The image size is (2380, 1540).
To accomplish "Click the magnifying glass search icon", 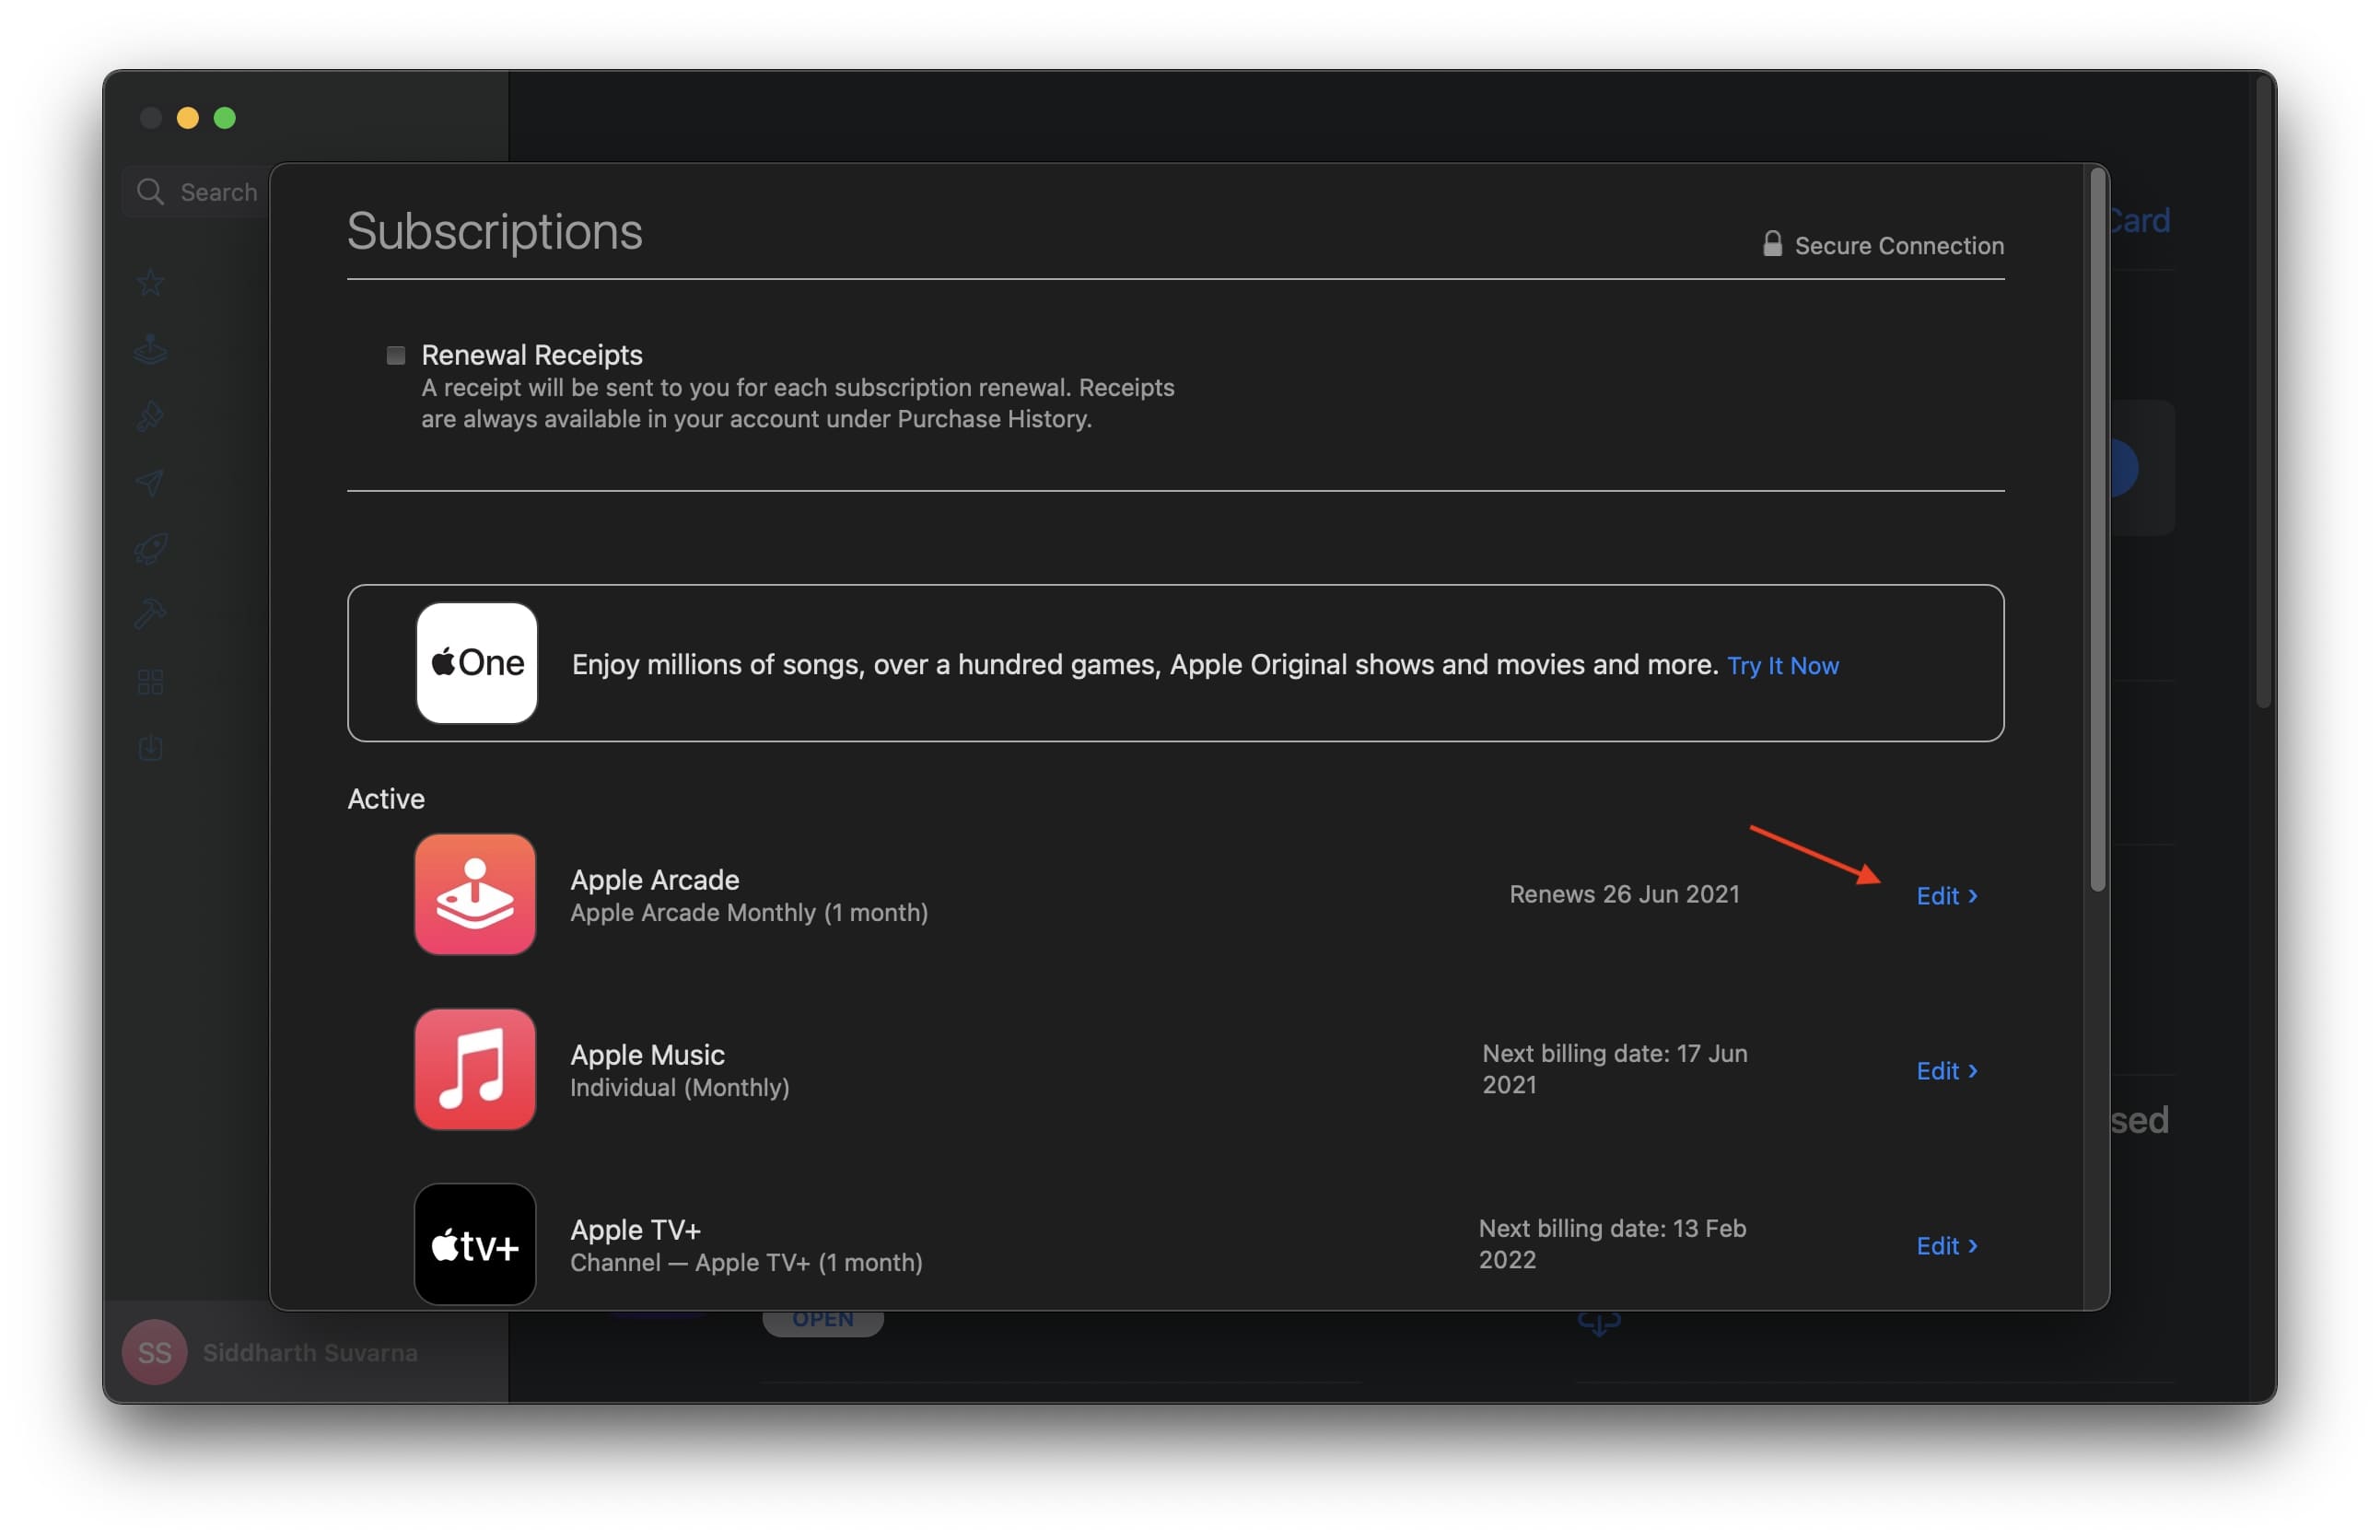I will [x=150, y=191].
